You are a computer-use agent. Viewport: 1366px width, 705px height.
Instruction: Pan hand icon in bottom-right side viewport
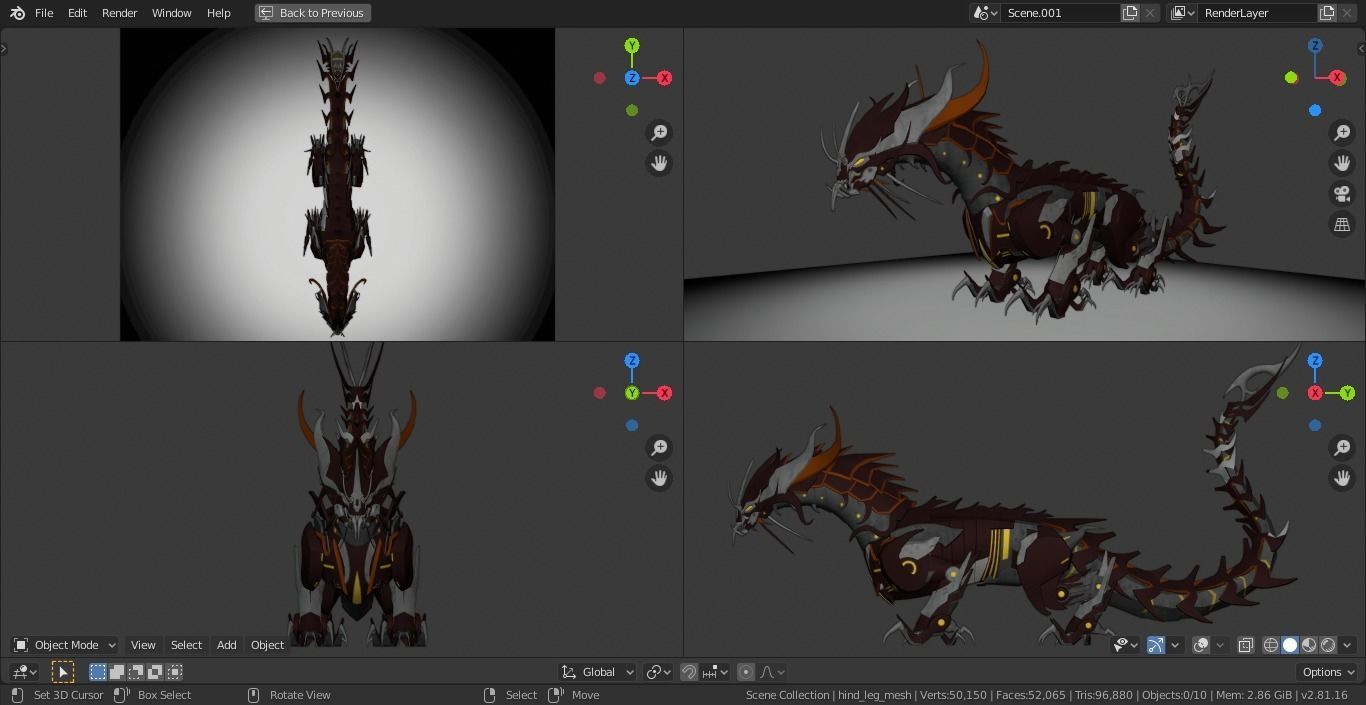click(1342, 478)
